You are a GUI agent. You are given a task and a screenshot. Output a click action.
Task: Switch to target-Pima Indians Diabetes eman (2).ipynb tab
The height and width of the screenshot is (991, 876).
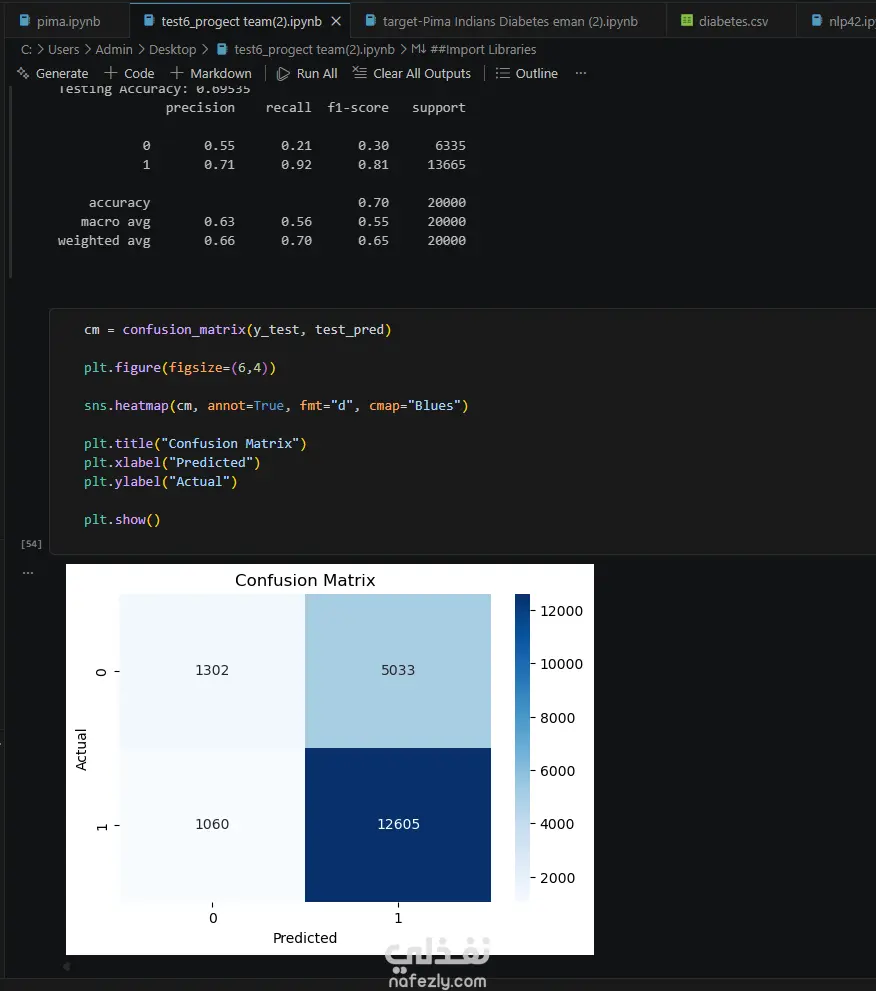[509, 21]
